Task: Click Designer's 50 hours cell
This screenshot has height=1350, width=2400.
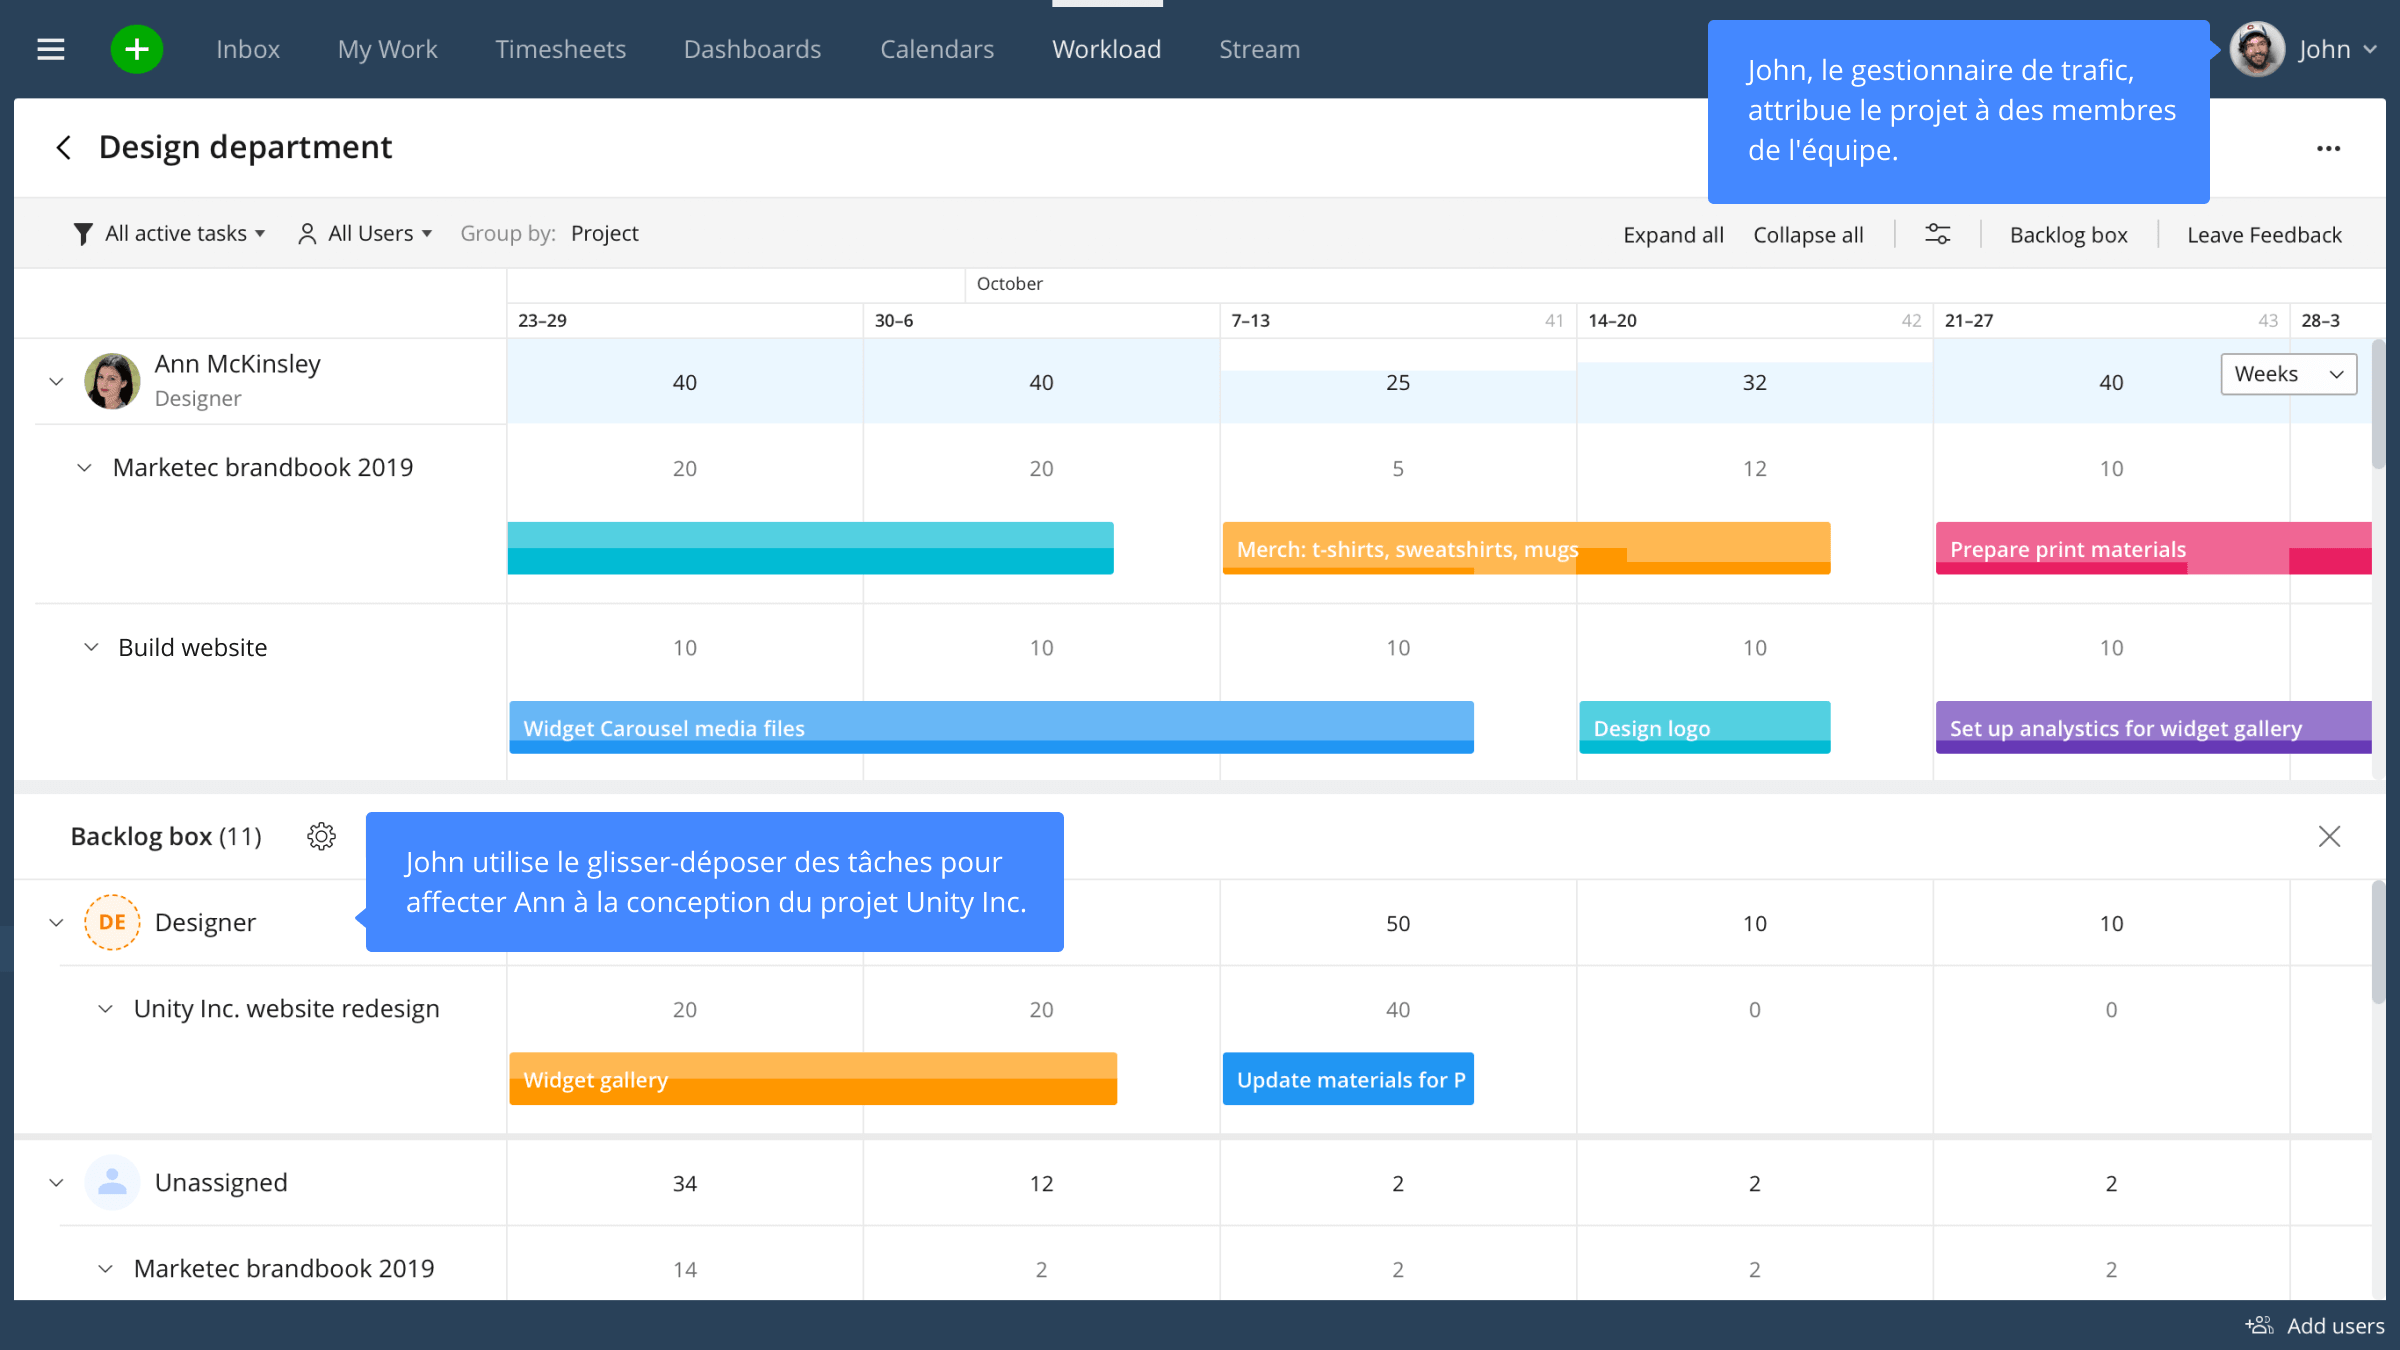Action: (x=1398, y=923)
